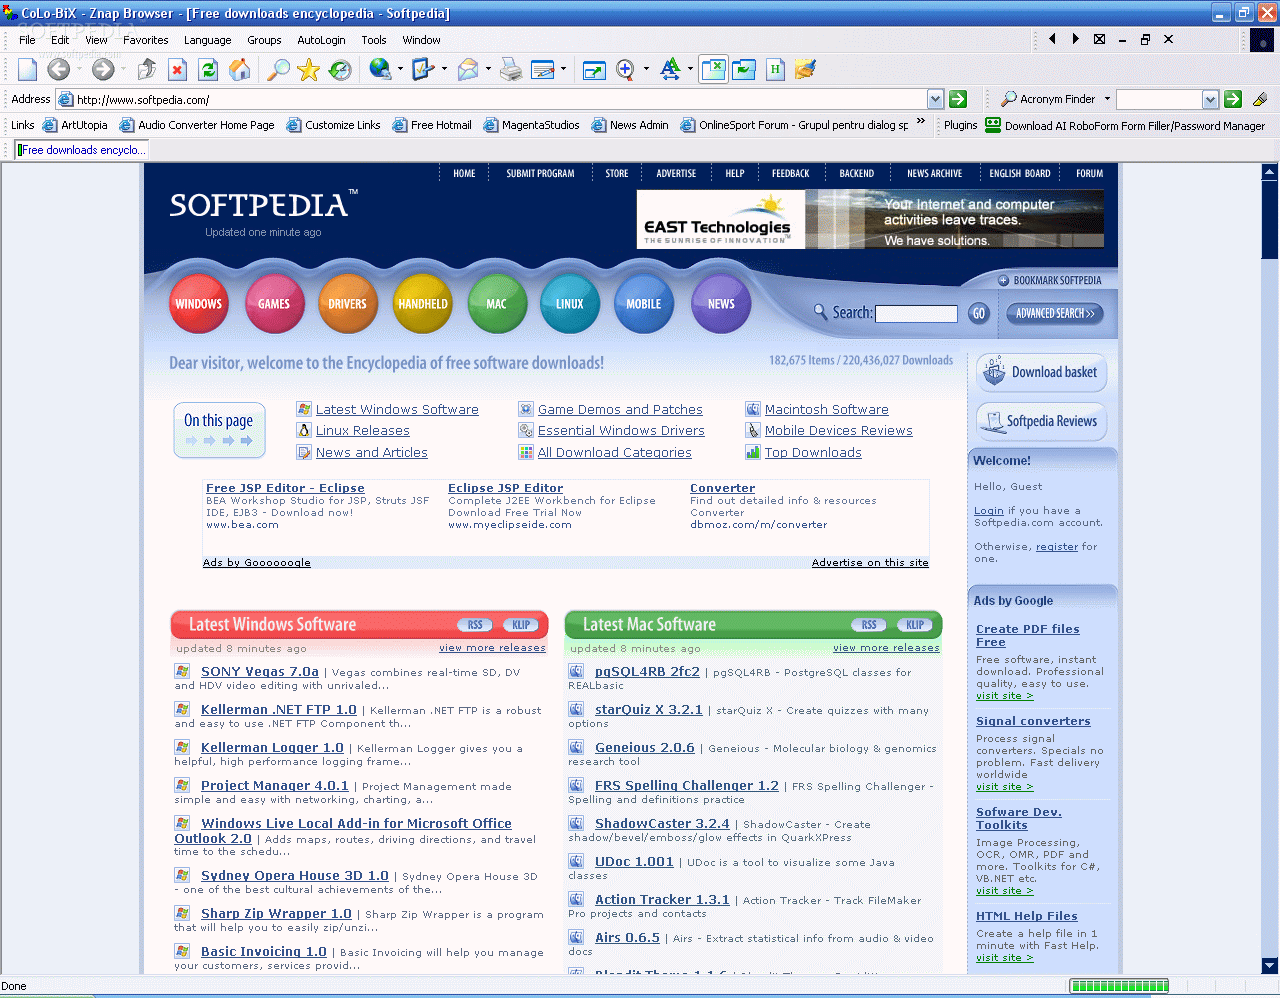Open the Download basket button
This screenshot has height=998, width=1280.
pos(1042,372)
